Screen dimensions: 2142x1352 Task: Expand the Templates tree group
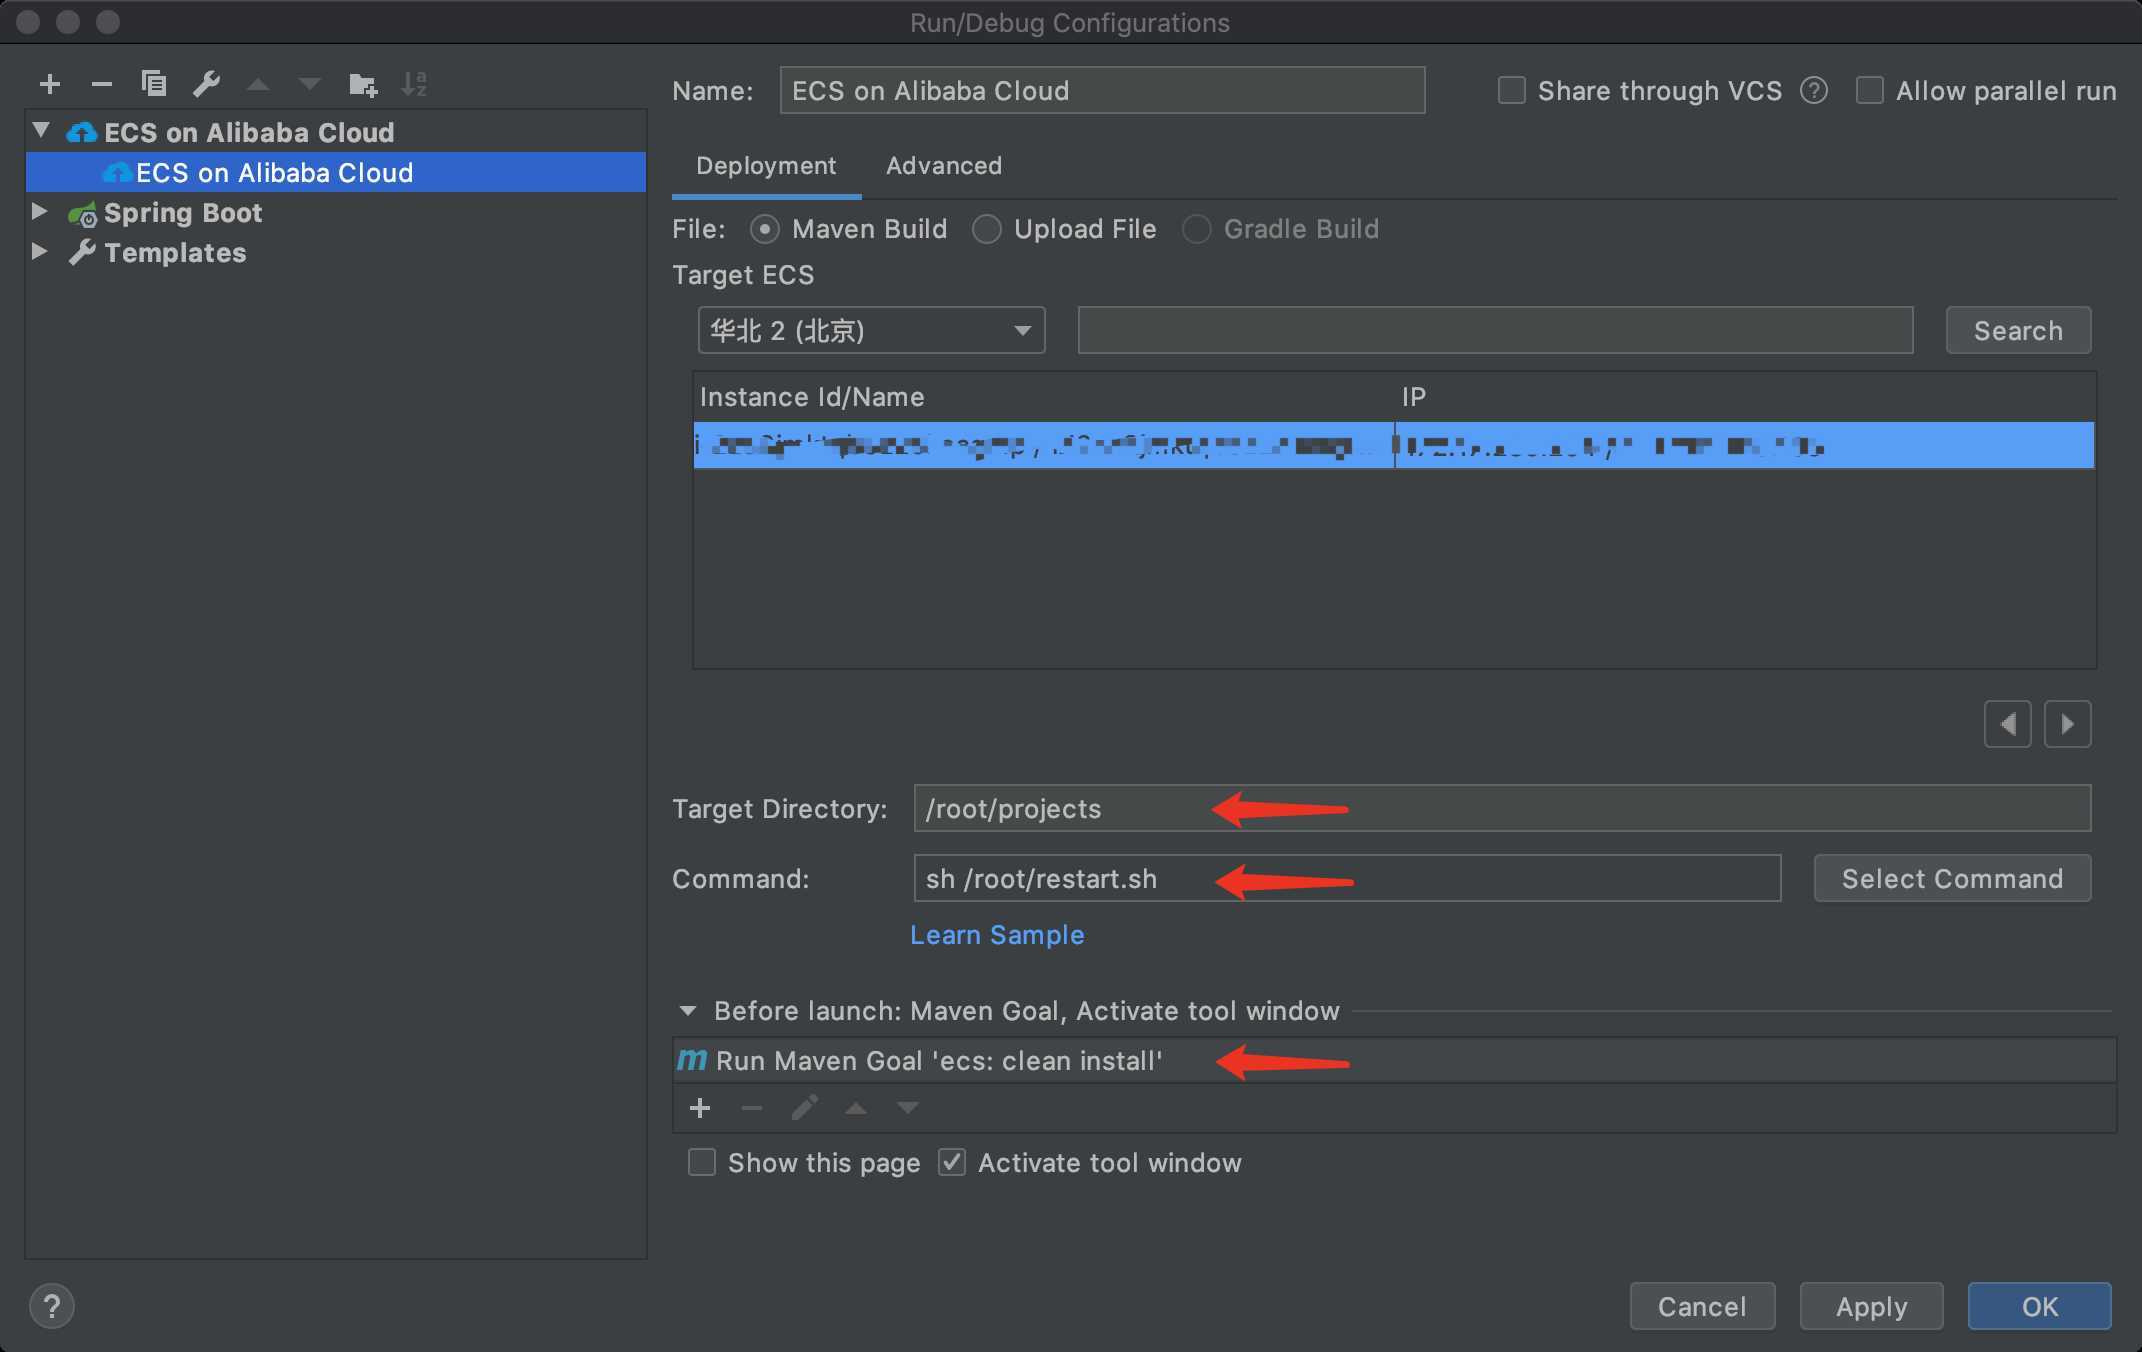click(x=40, y=252)
